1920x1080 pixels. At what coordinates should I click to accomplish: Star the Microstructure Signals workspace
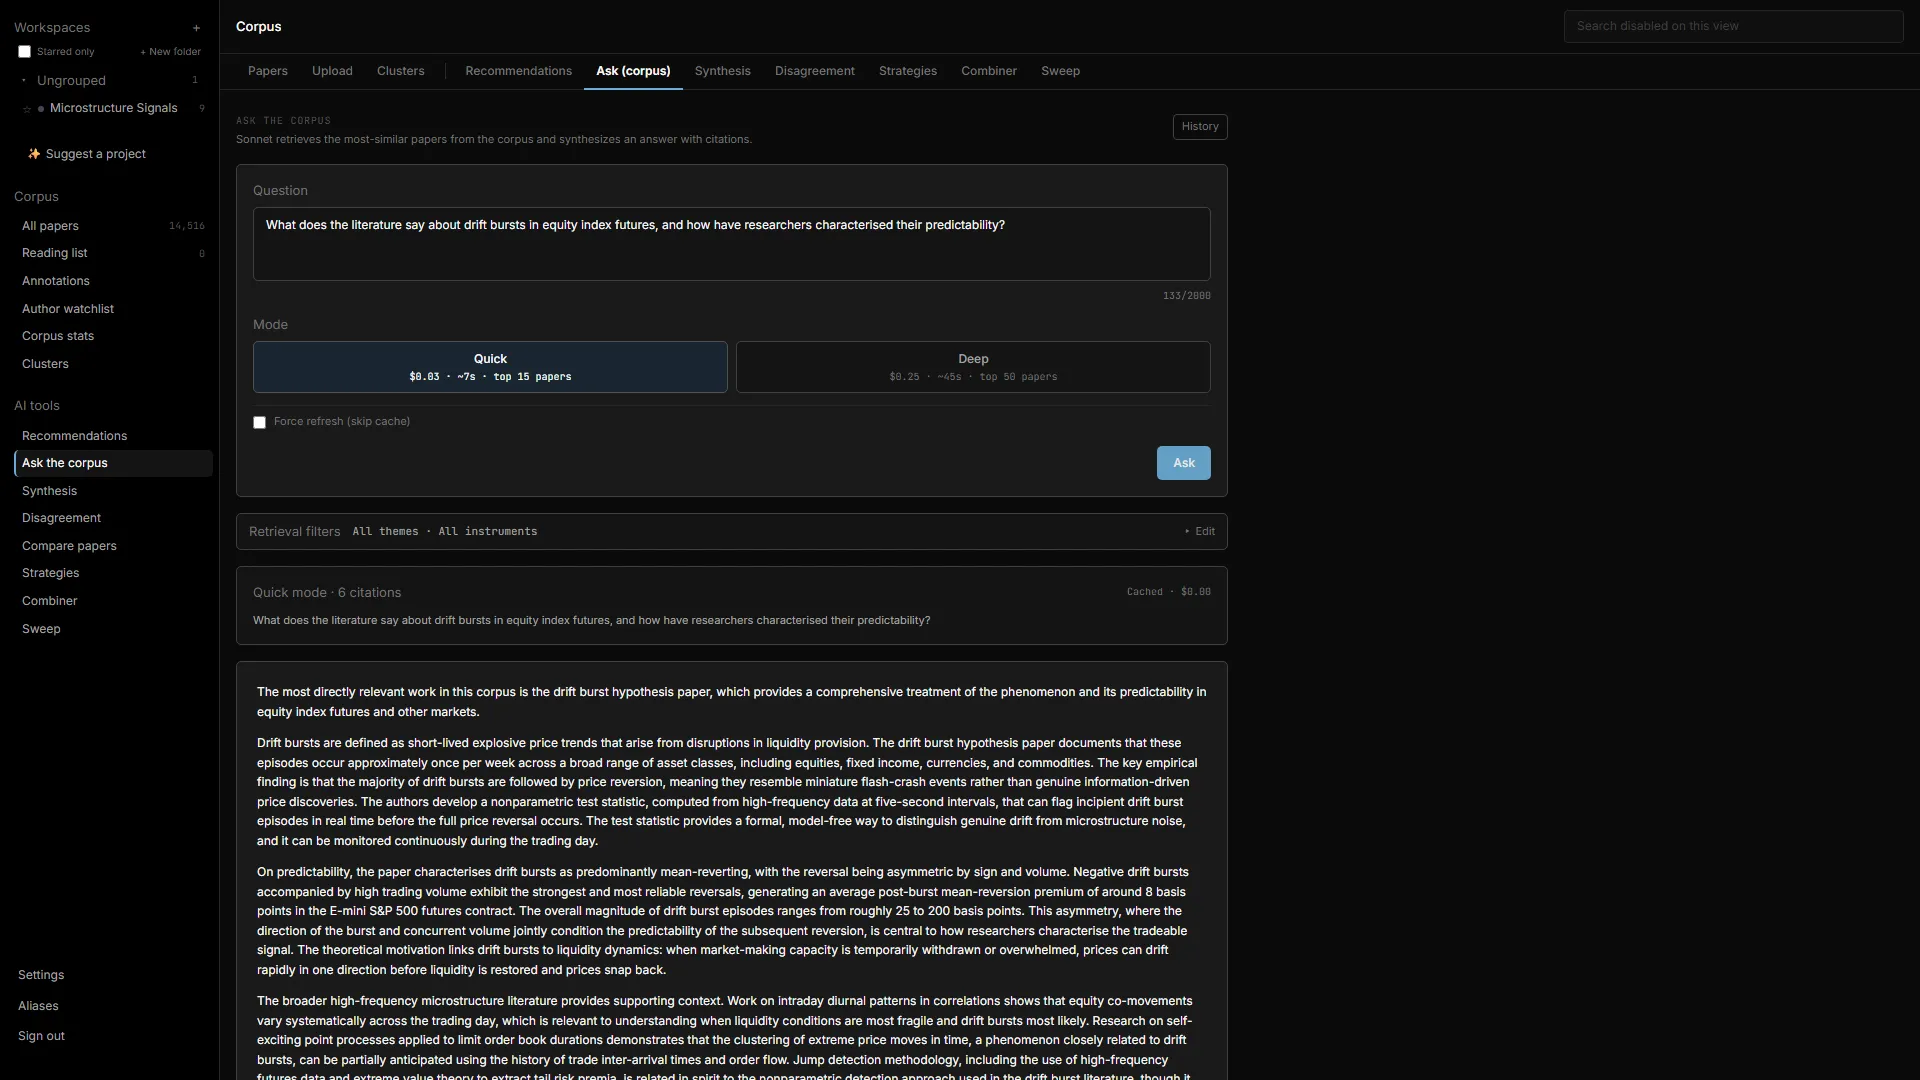coord(27,109)
